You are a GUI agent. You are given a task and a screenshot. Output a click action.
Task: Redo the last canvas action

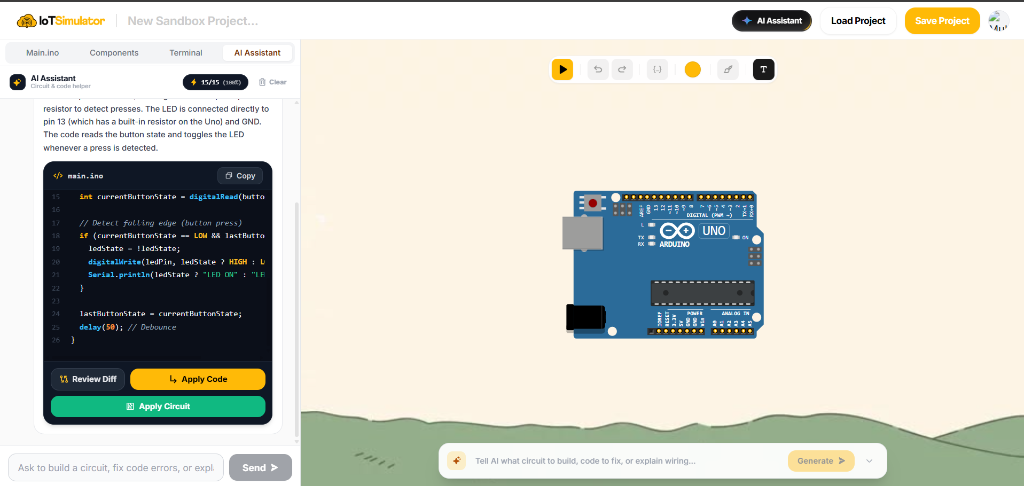622,69
